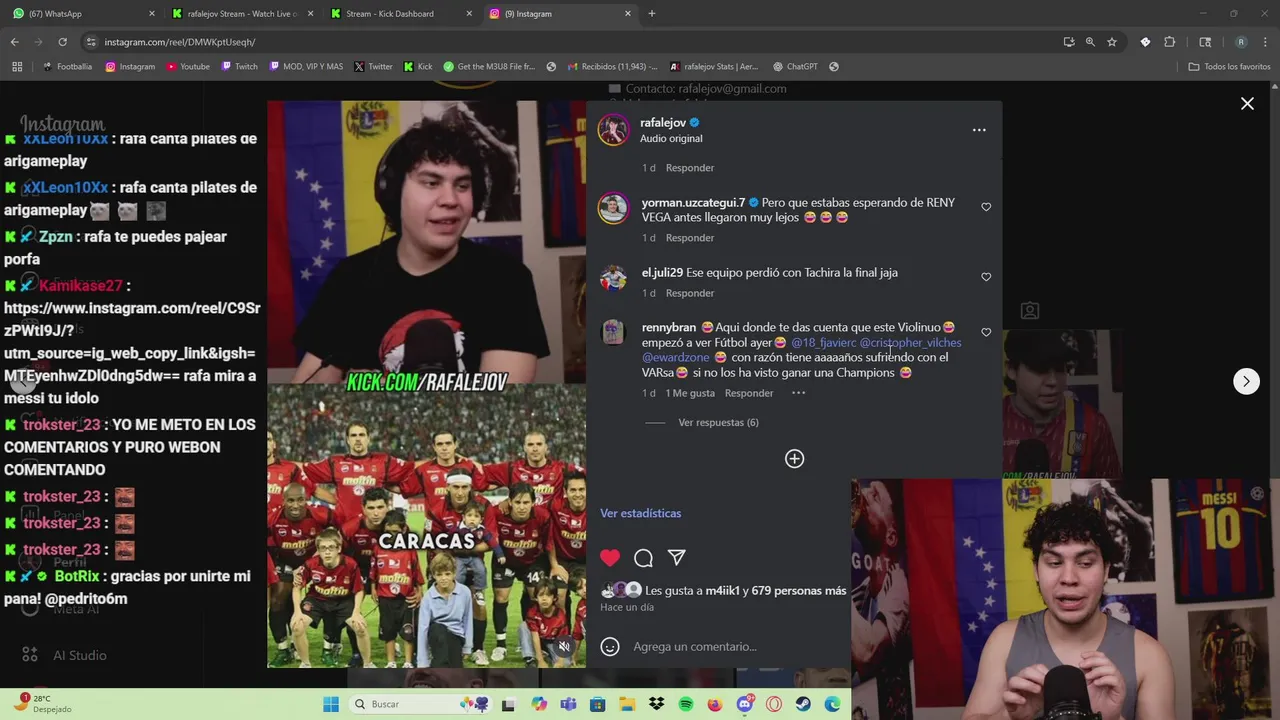Image resolution: width=1280 pixels, height=720 pixels.
Task: Switch to the Stream - Kick Dashboard tab
Action: pyautogui.click(x=401, y=14)
